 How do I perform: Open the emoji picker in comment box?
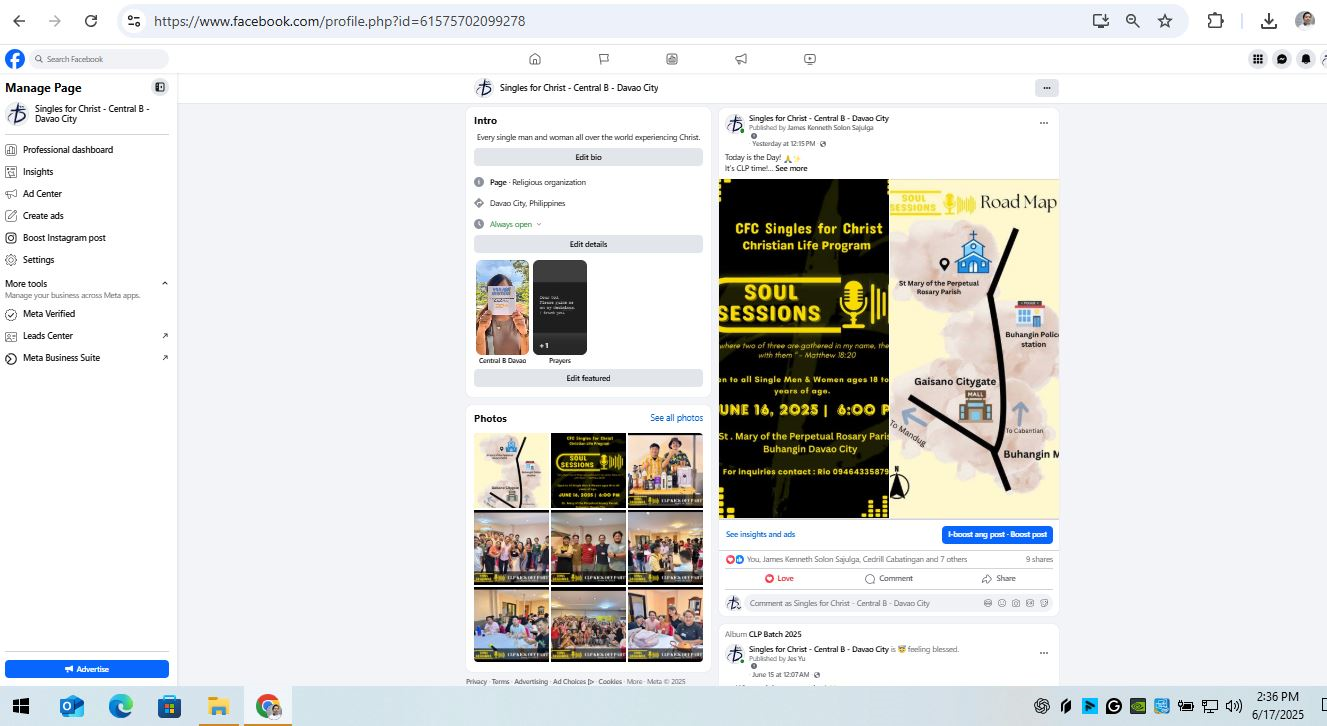[1002, 603]
